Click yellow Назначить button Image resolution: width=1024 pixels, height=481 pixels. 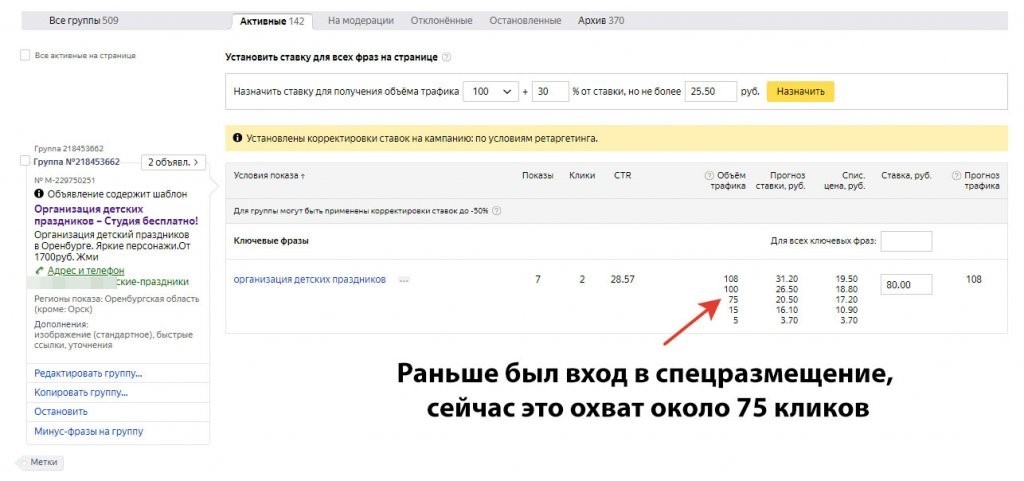(x=800, y=92)
